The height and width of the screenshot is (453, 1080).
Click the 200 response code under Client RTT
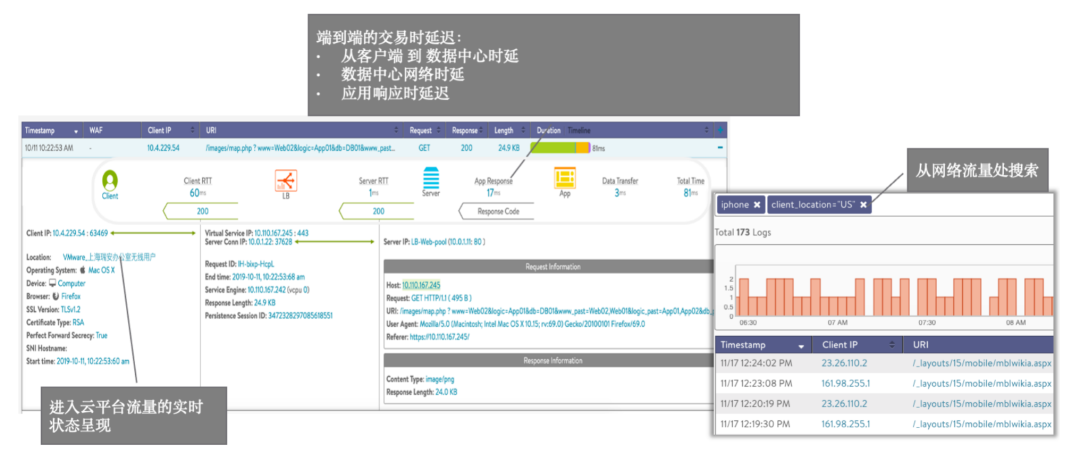(202, 211)
